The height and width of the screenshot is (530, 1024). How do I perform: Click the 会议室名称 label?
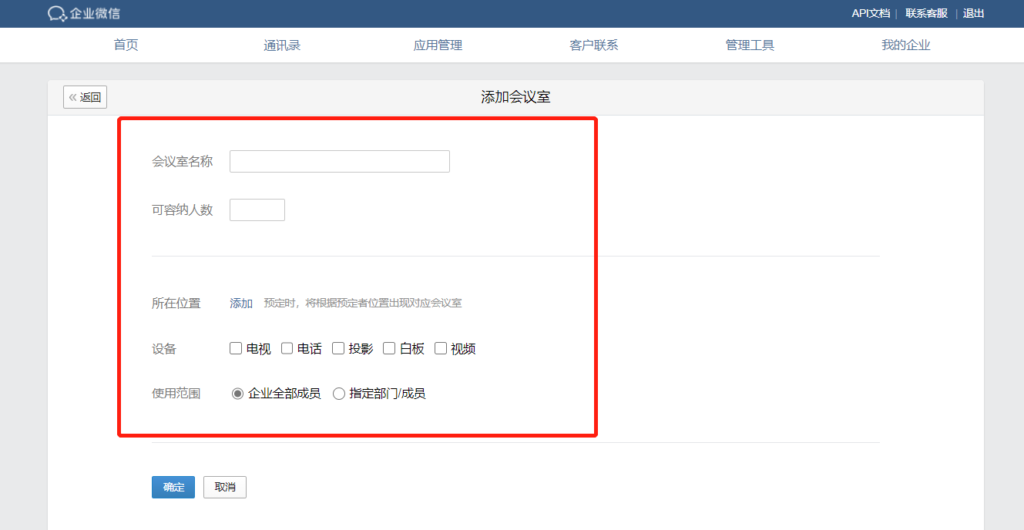pos(182,161)
